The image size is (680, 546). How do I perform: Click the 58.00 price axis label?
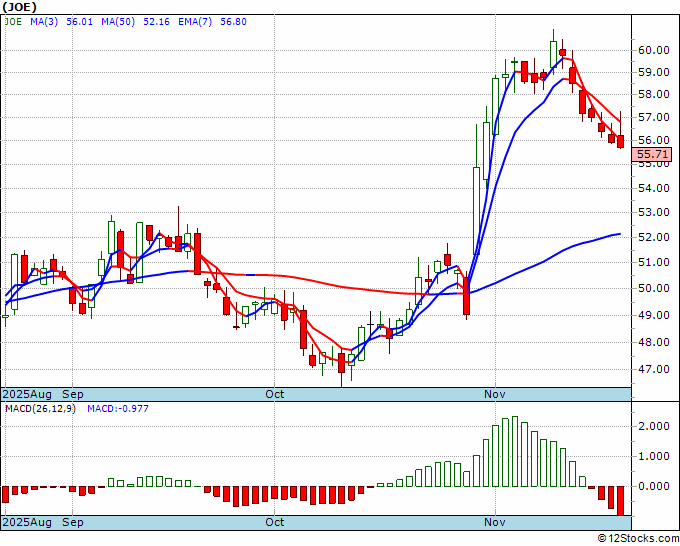pyautogui.click(x=654, y=94)
